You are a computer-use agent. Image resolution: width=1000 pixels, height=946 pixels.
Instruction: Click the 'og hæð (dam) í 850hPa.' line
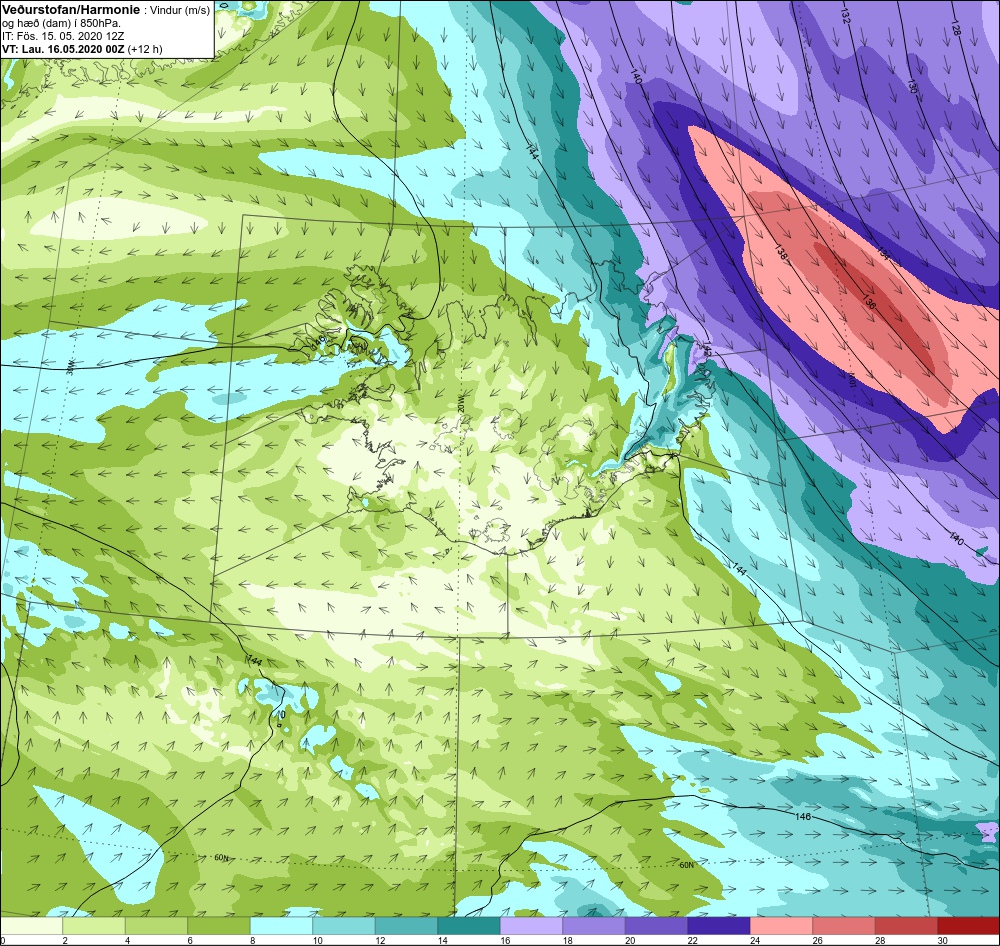pyautogui.click(x=62, y=24)
